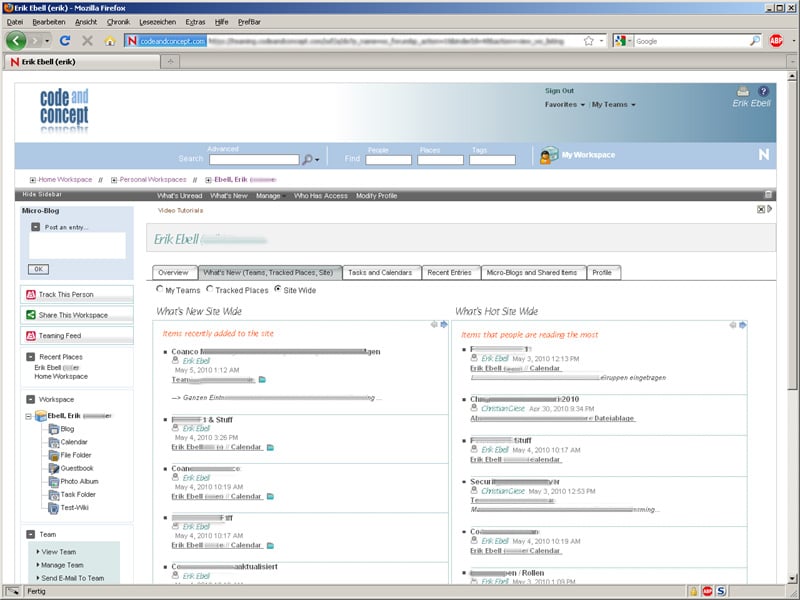800x600 pixels.
Task: Click the Share This Workspace icon
Action: point(31,315)
